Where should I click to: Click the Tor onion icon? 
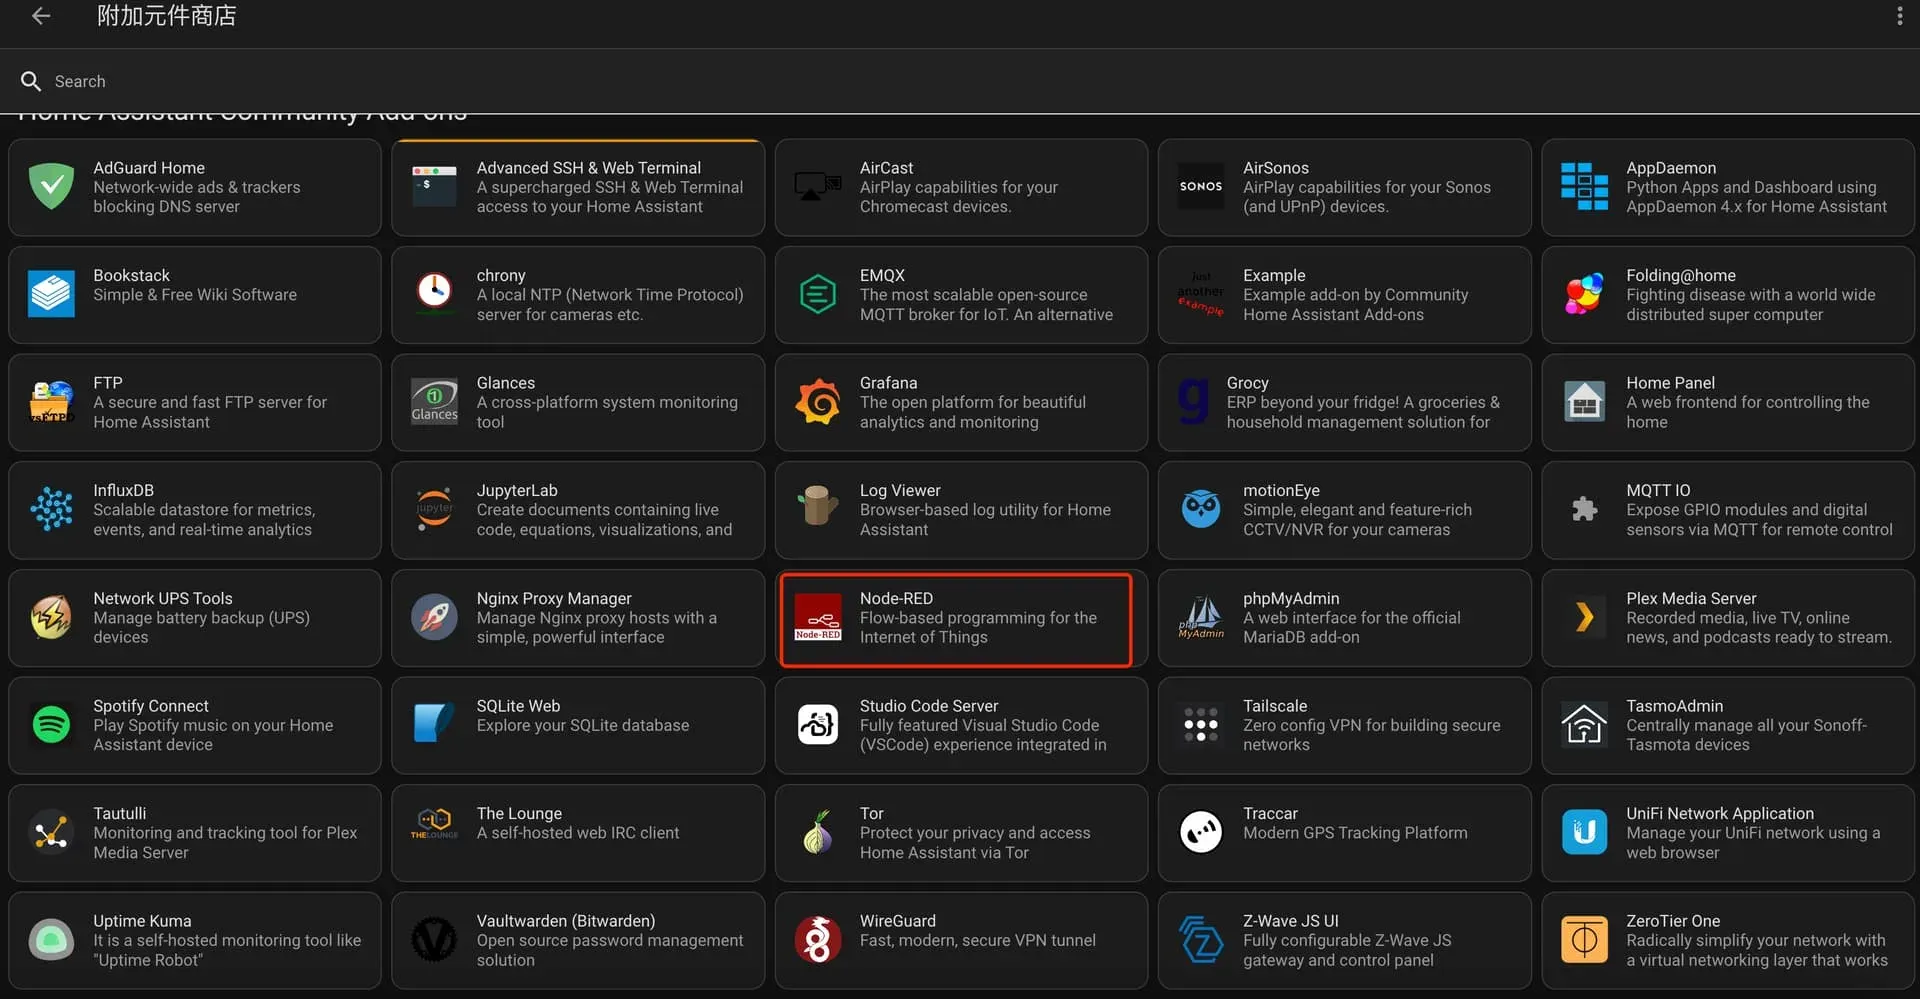click(817, 832)
